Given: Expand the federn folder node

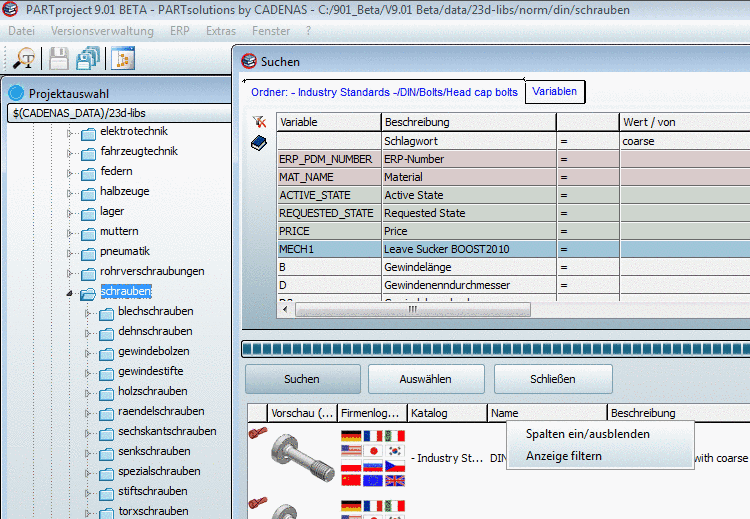Looking at the screenshot, I should [70, 173].
